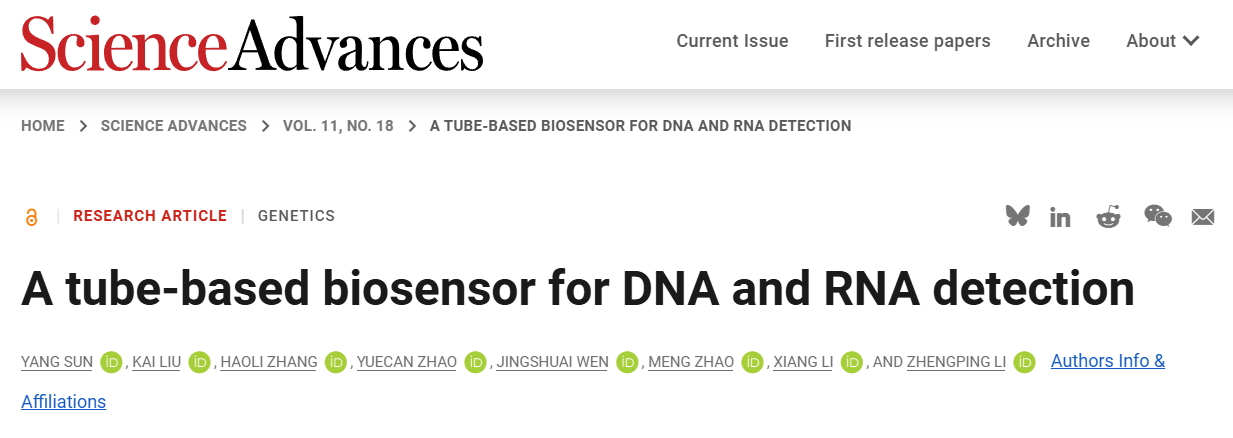Click the Genetics category label
This screenshot has width=1233, height=438.
point(296,216)
